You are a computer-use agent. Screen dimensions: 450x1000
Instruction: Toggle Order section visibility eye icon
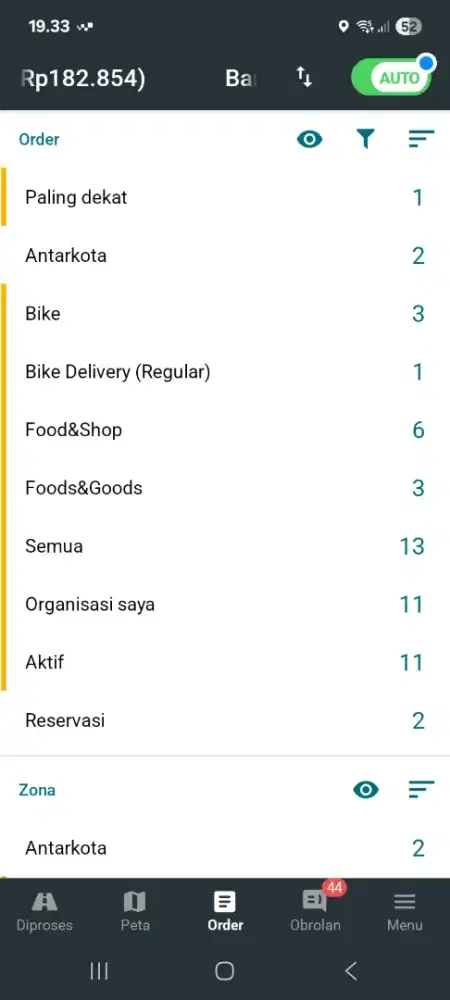310,139
